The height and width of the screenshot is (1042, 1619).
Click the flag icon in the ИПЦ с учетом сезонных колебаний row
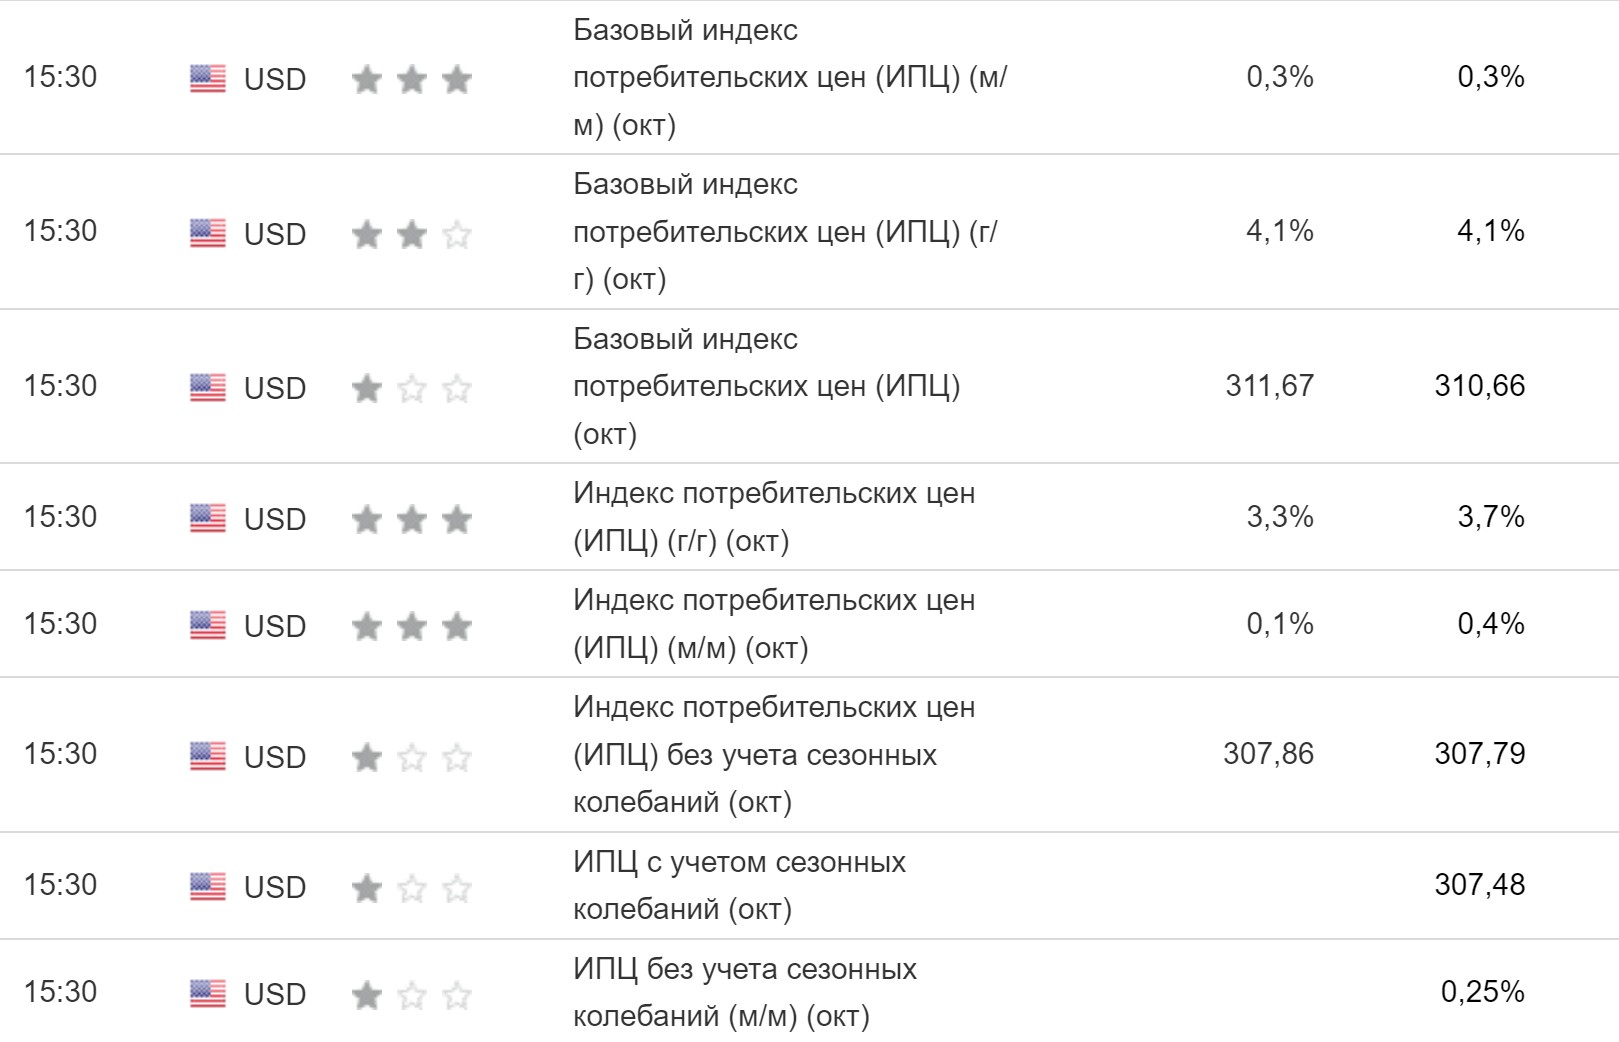pyautogui.click(x=207, y=886)
